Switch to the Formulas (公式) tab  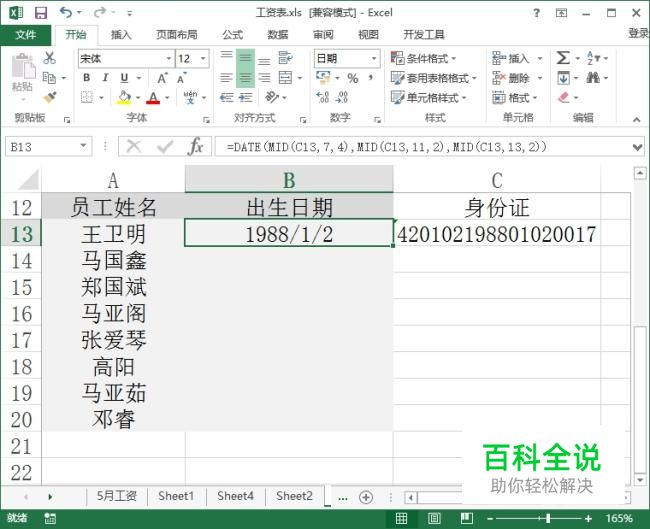[x=233, y=35]
